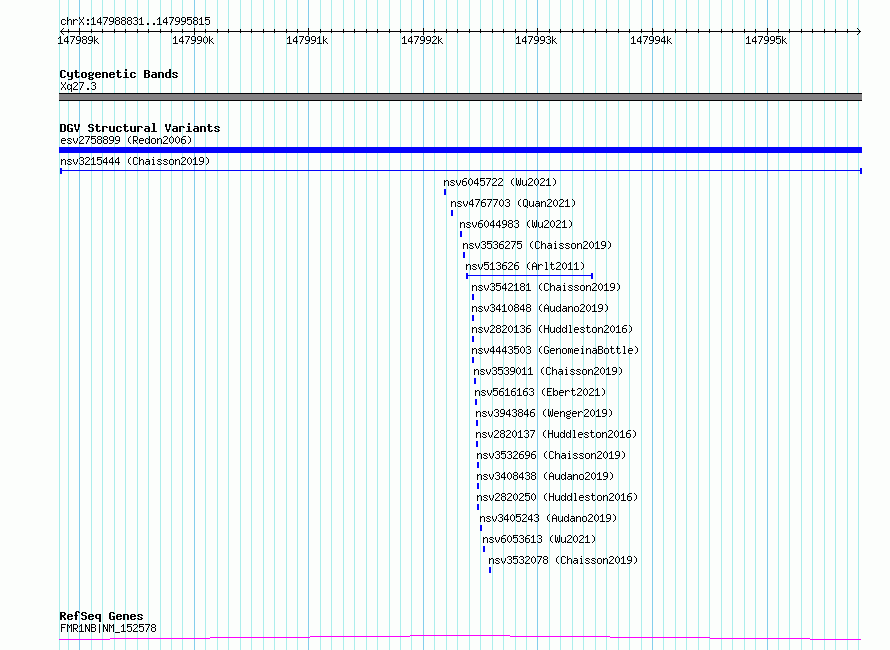Open the DGV Structural Variants track title

[140, 128]
